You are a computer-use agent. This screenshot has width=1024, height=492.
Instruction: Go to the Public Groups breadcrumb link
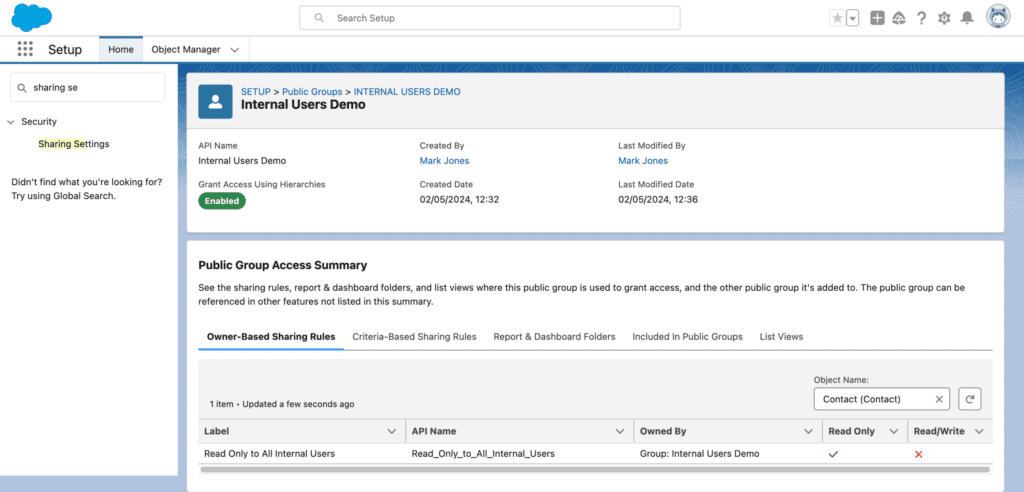pyautogui.click(x=312, y=91)
